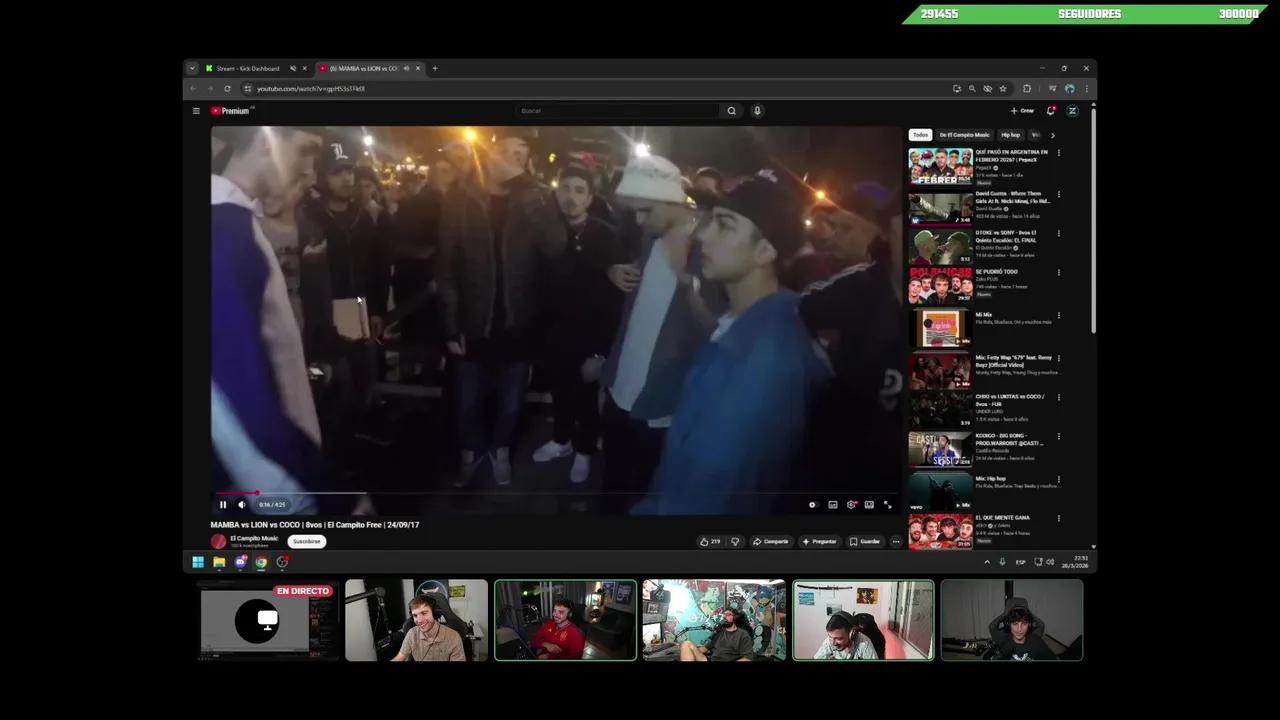Screen dimensions: 1280x720
Task: Click the Preguntar button
Action: [819, 541]
